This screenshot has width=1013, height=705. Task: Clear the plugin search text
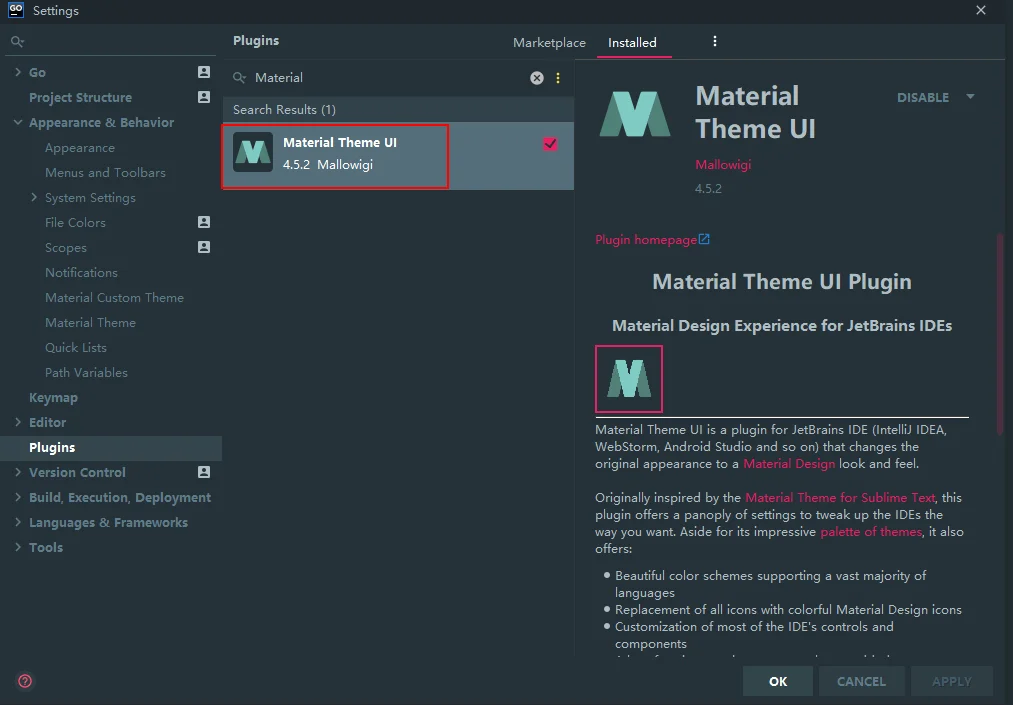tap(537, 78)
